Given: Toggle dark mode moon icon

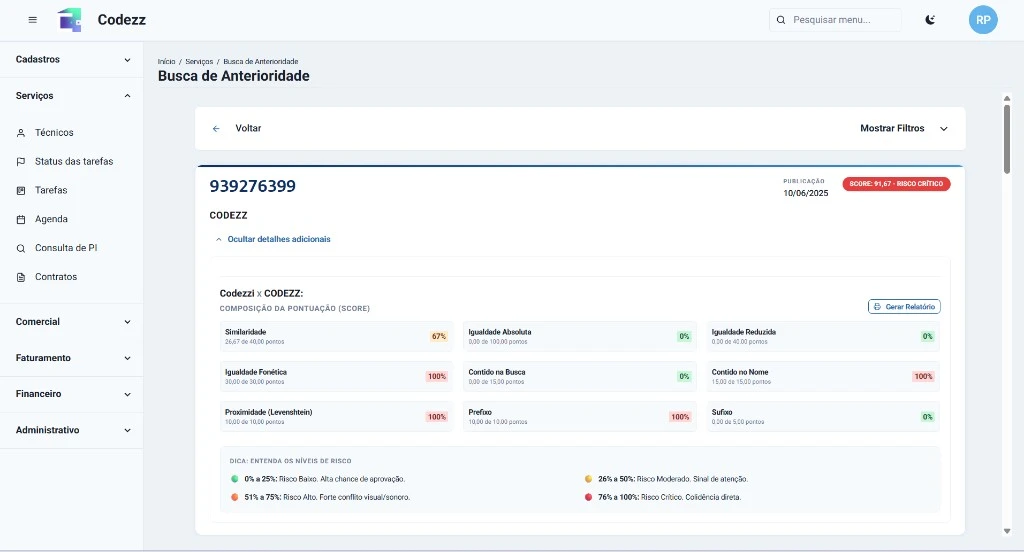Looking at the screenshot, I should click(x=930, y=20).
